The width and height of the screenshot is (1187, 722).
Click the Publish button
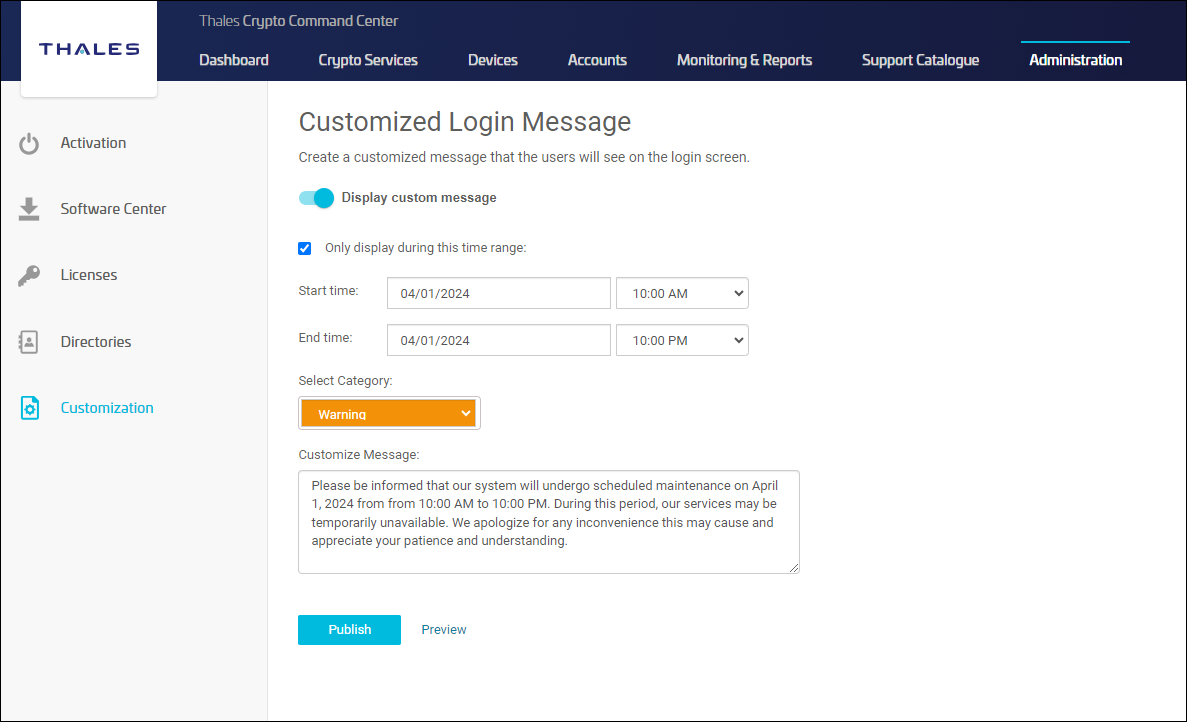pyautogui.click(x=349, y=630)
